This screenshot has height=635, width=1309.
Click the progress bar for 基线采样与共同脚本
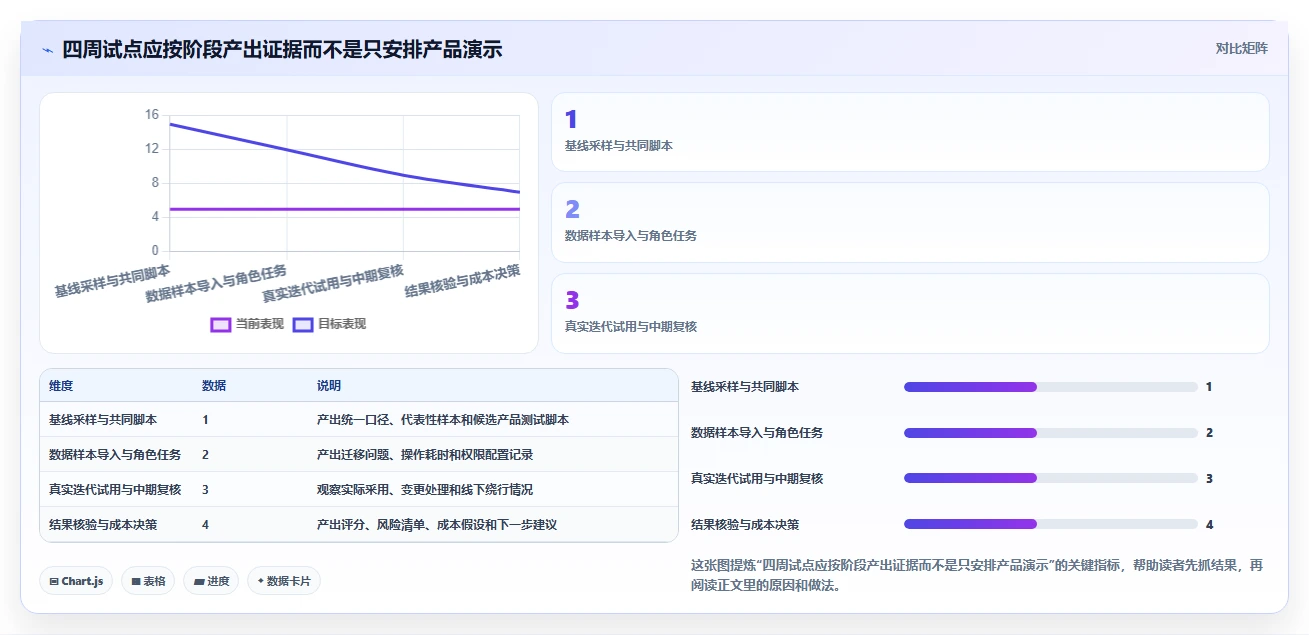tap(1051, 387)
